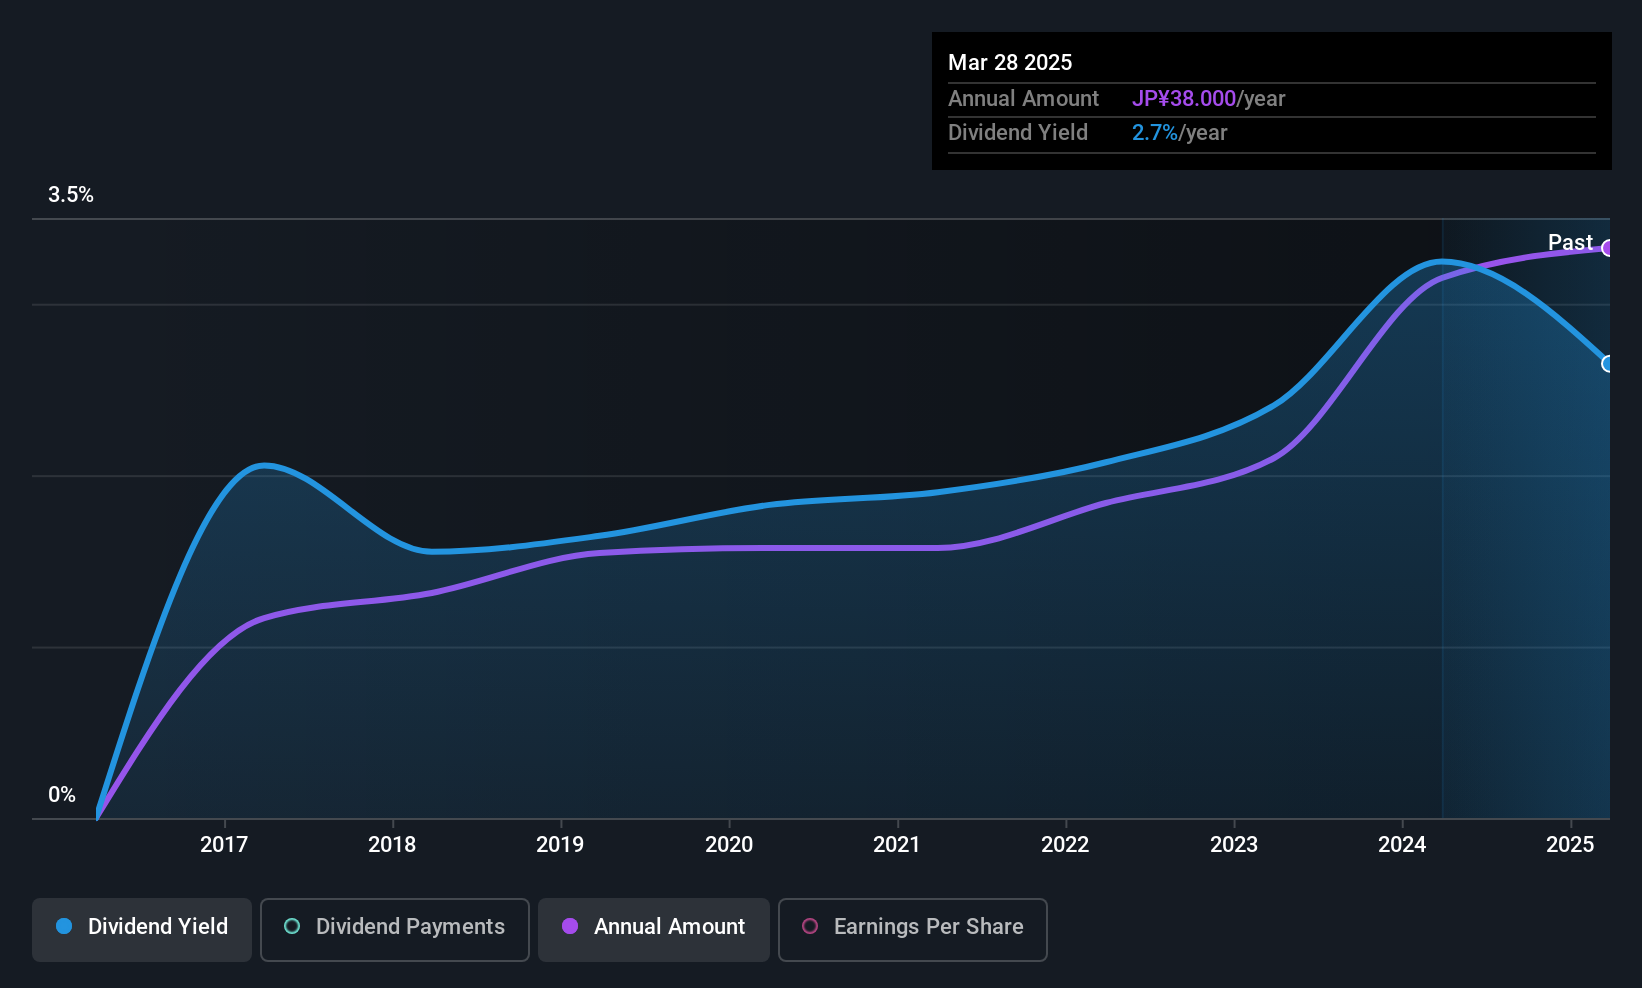Select the 2023 x-axis tick label
1642x988 pixels.
coord(1234,845)
